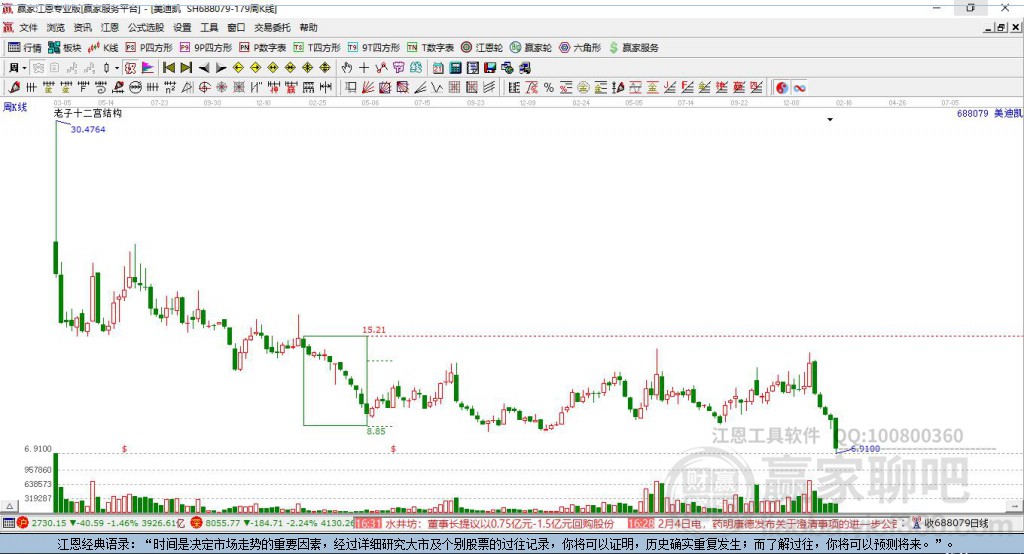Open the 药明康德 news headline in ticker
The width and height of the screenshot is (1024, 554).
pos(777,524)
